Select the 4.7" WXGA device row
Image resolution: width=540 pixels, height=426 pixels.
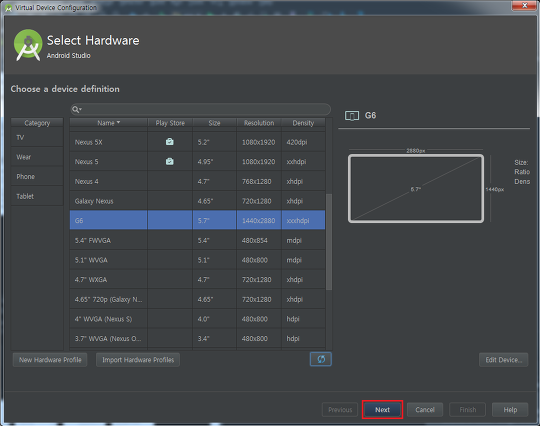pyautogui.click(x=197, y=279)
